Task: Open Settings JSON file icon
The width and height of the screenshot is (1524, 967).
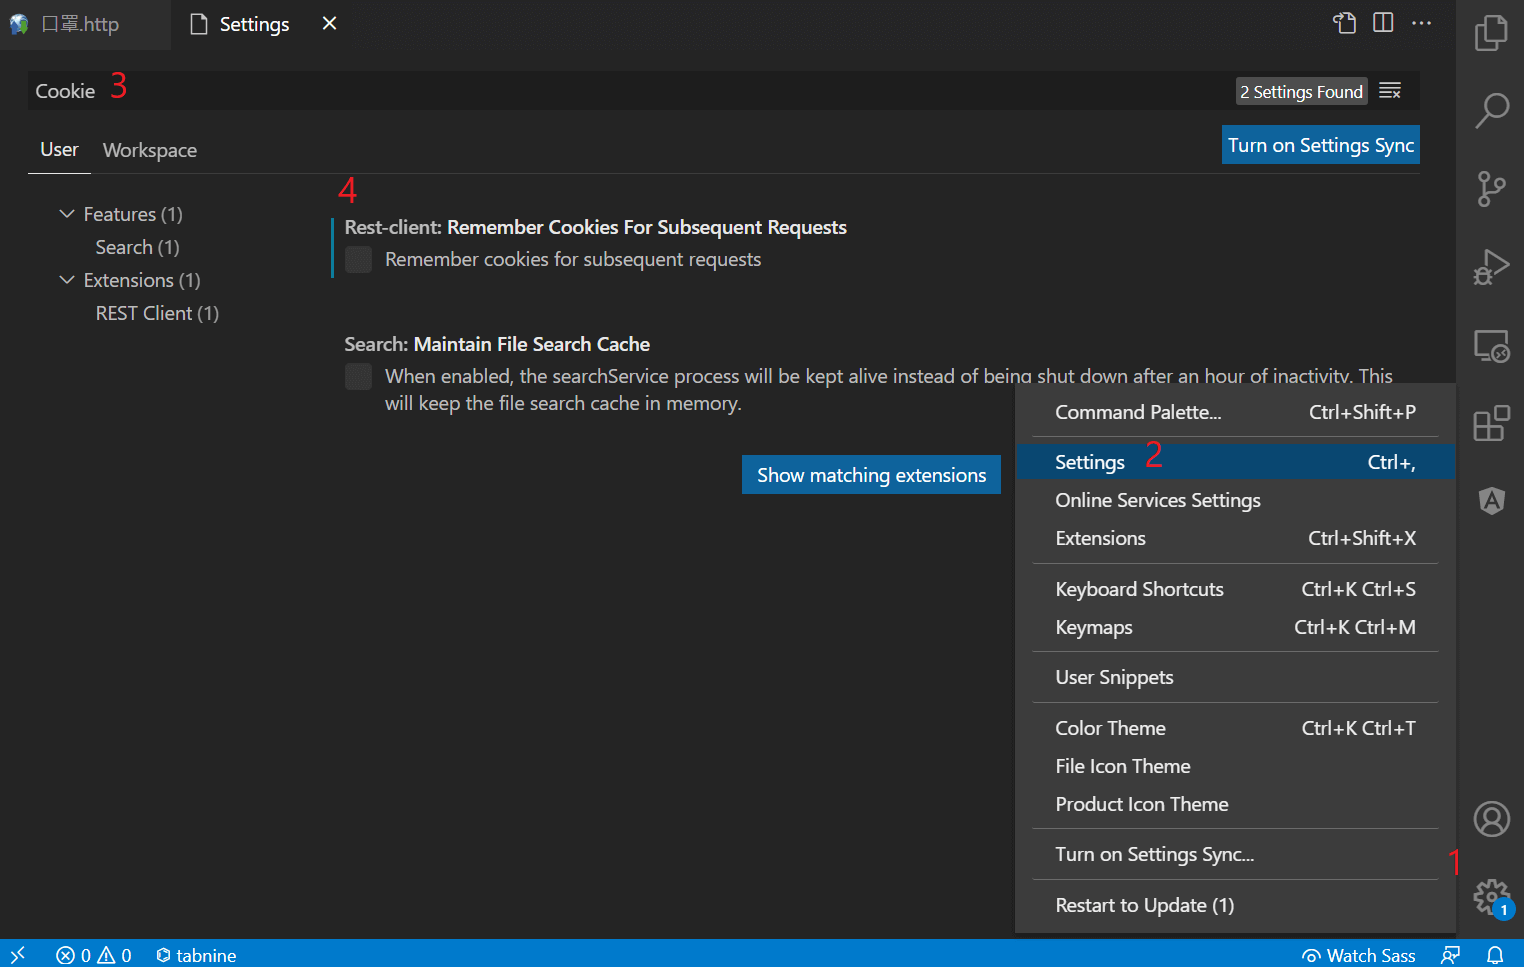Action: pyautogui.click(x=1345, y=23)
